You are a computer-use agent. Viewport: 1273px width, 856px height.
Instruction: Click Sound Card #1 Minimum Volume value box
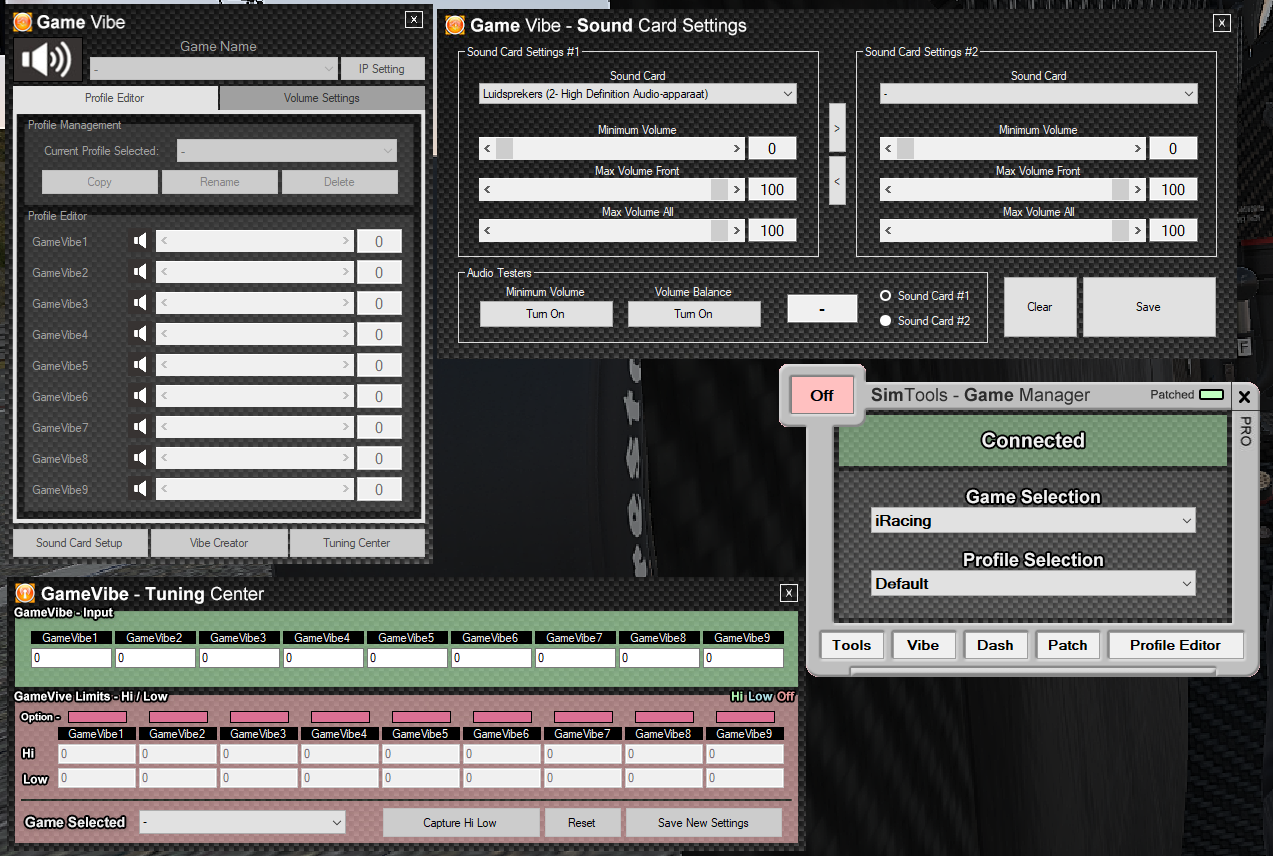point(772,149)
